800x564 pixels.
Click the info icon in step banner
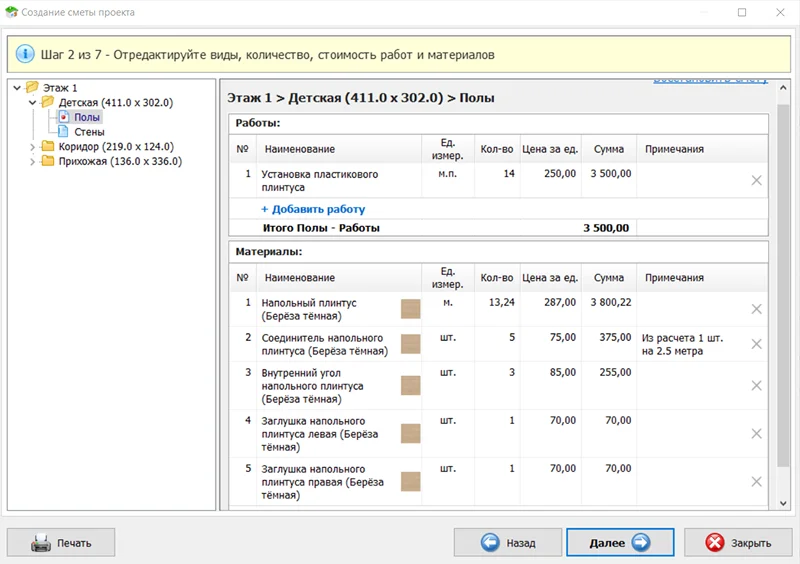click(25, 54)
